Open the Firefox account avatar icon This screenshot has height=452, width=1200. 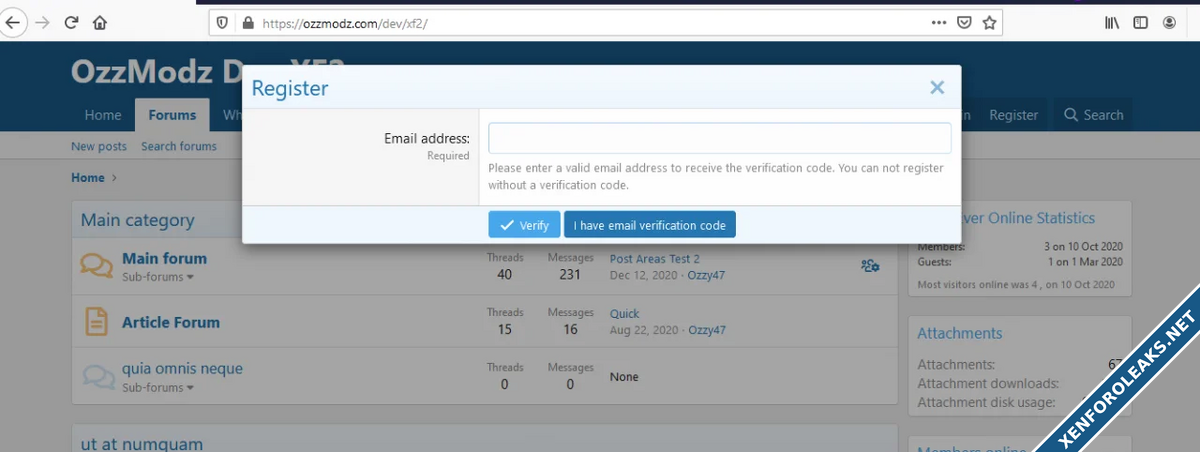[1169, 22]
